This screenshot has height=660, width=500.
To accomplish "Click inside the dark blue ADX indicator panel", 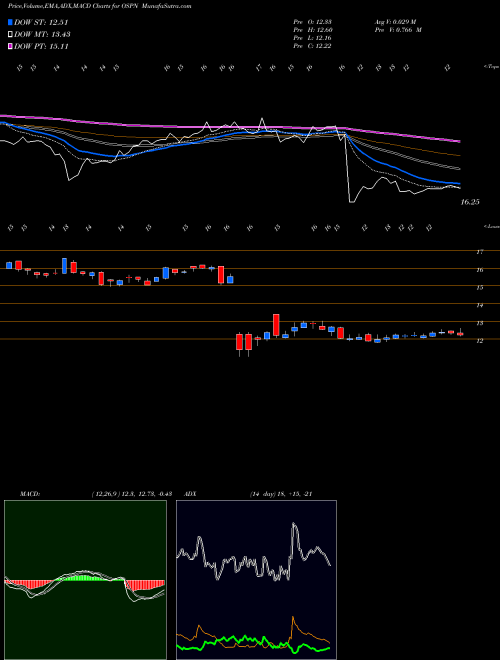I will (256, 580).
